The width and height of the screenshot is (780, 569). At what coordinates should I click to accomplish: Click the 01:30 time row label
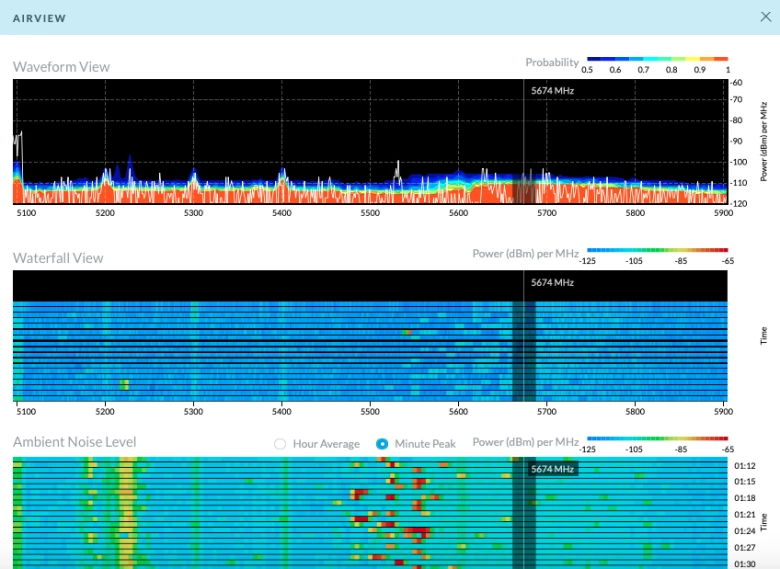[744, 563]
